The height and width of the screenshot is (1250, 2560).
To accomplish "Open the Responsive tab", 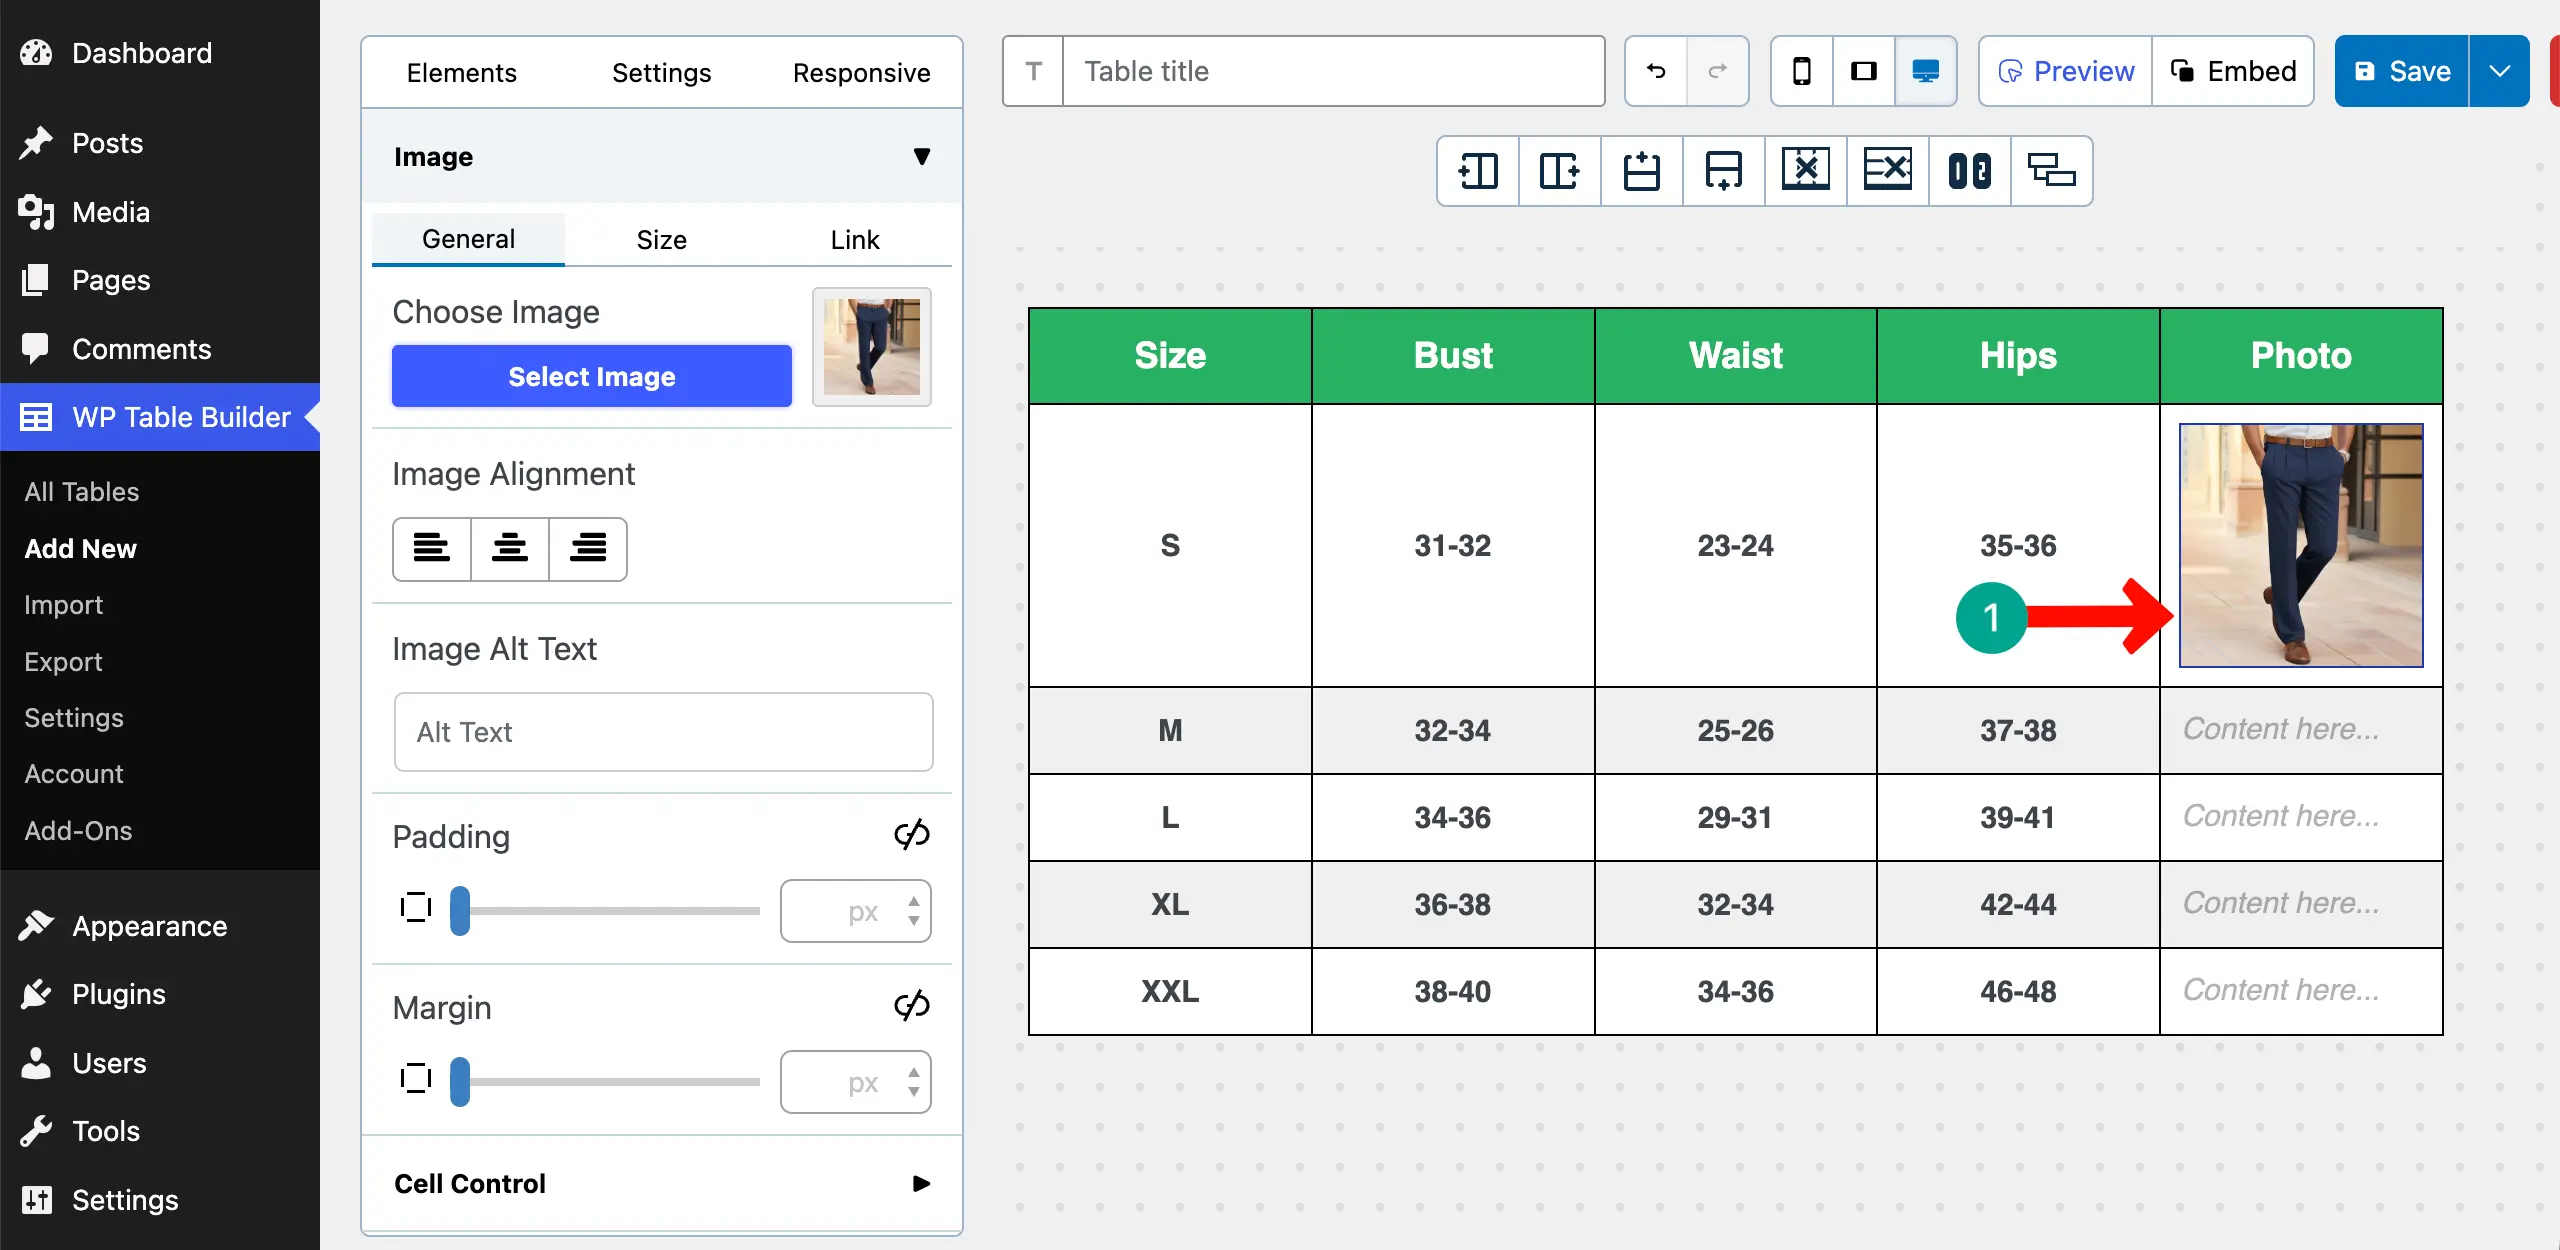I will pos(861,72).
